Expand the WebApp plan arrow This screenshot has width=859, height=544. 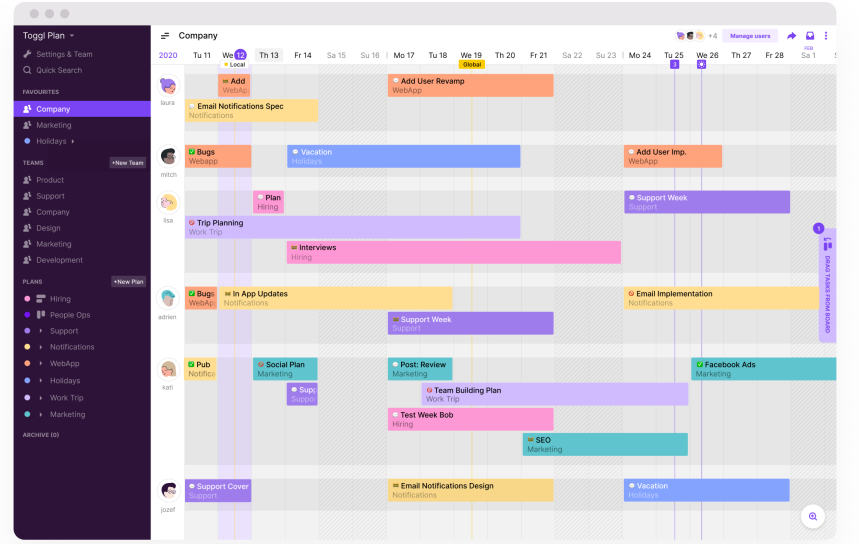point(41,363)
